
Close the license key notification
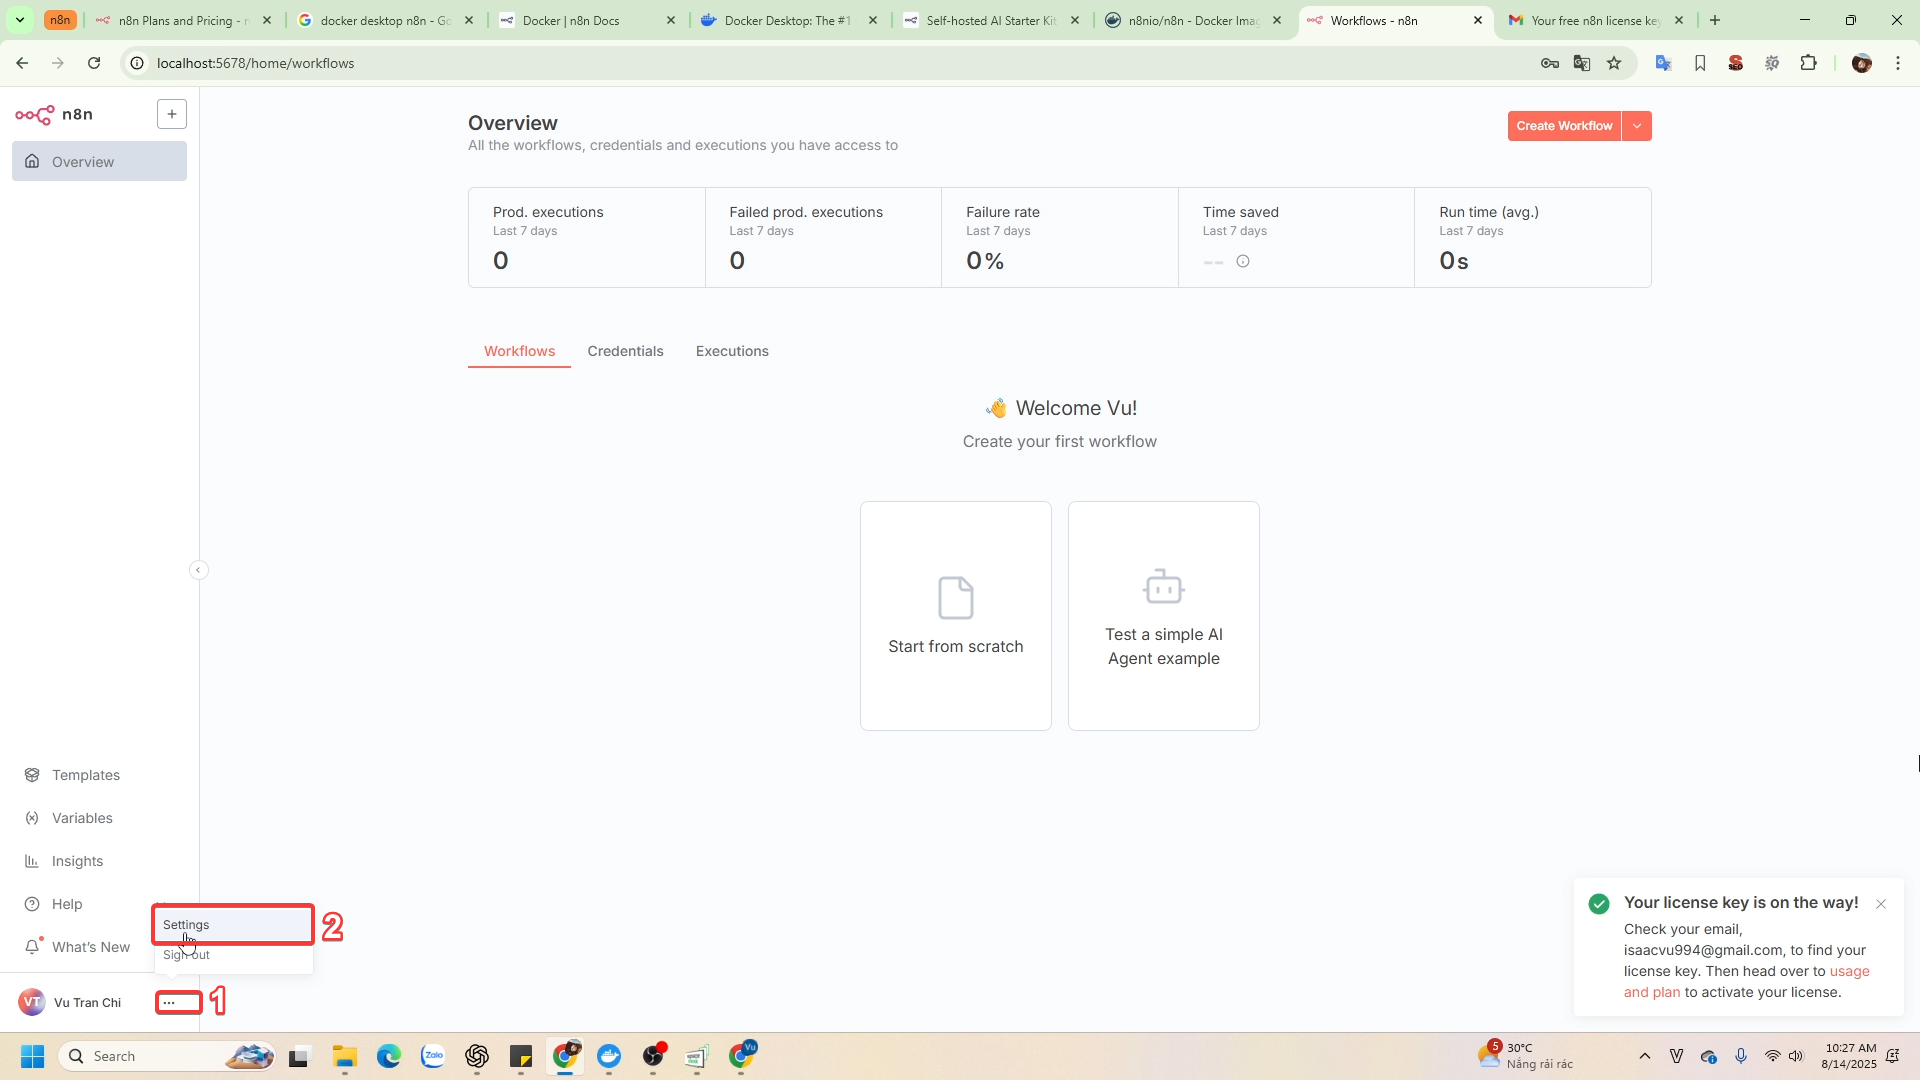coord(1881,904)
